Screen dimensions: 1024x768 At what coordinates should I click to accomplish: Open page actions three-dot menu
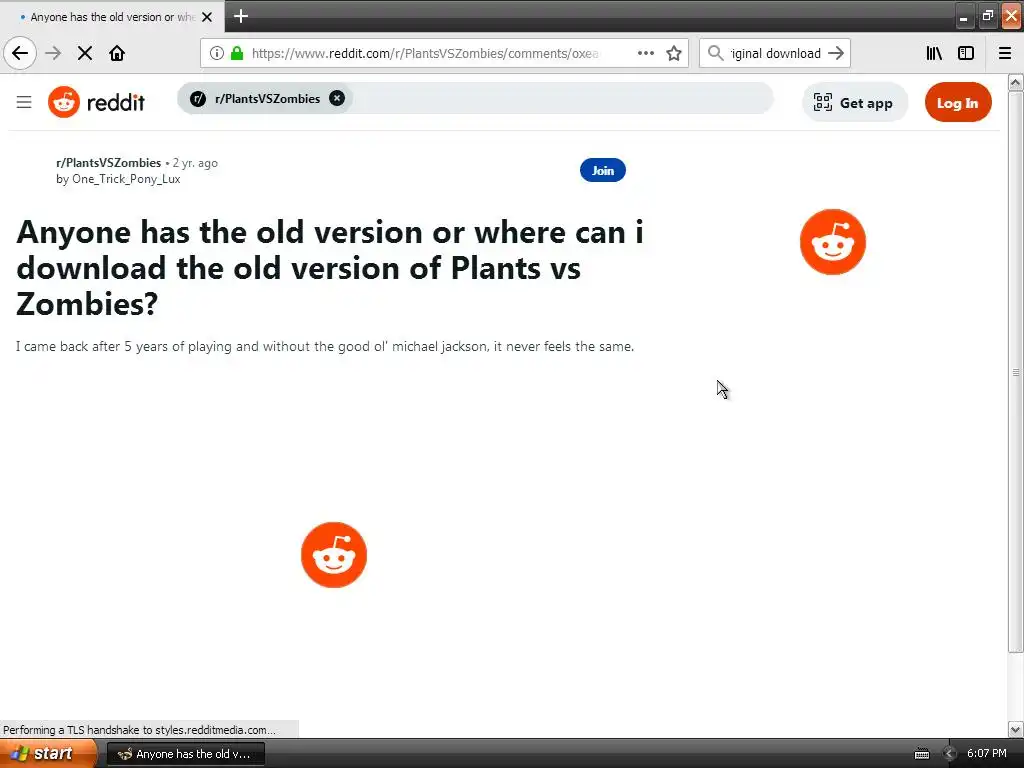coord(645,53)
